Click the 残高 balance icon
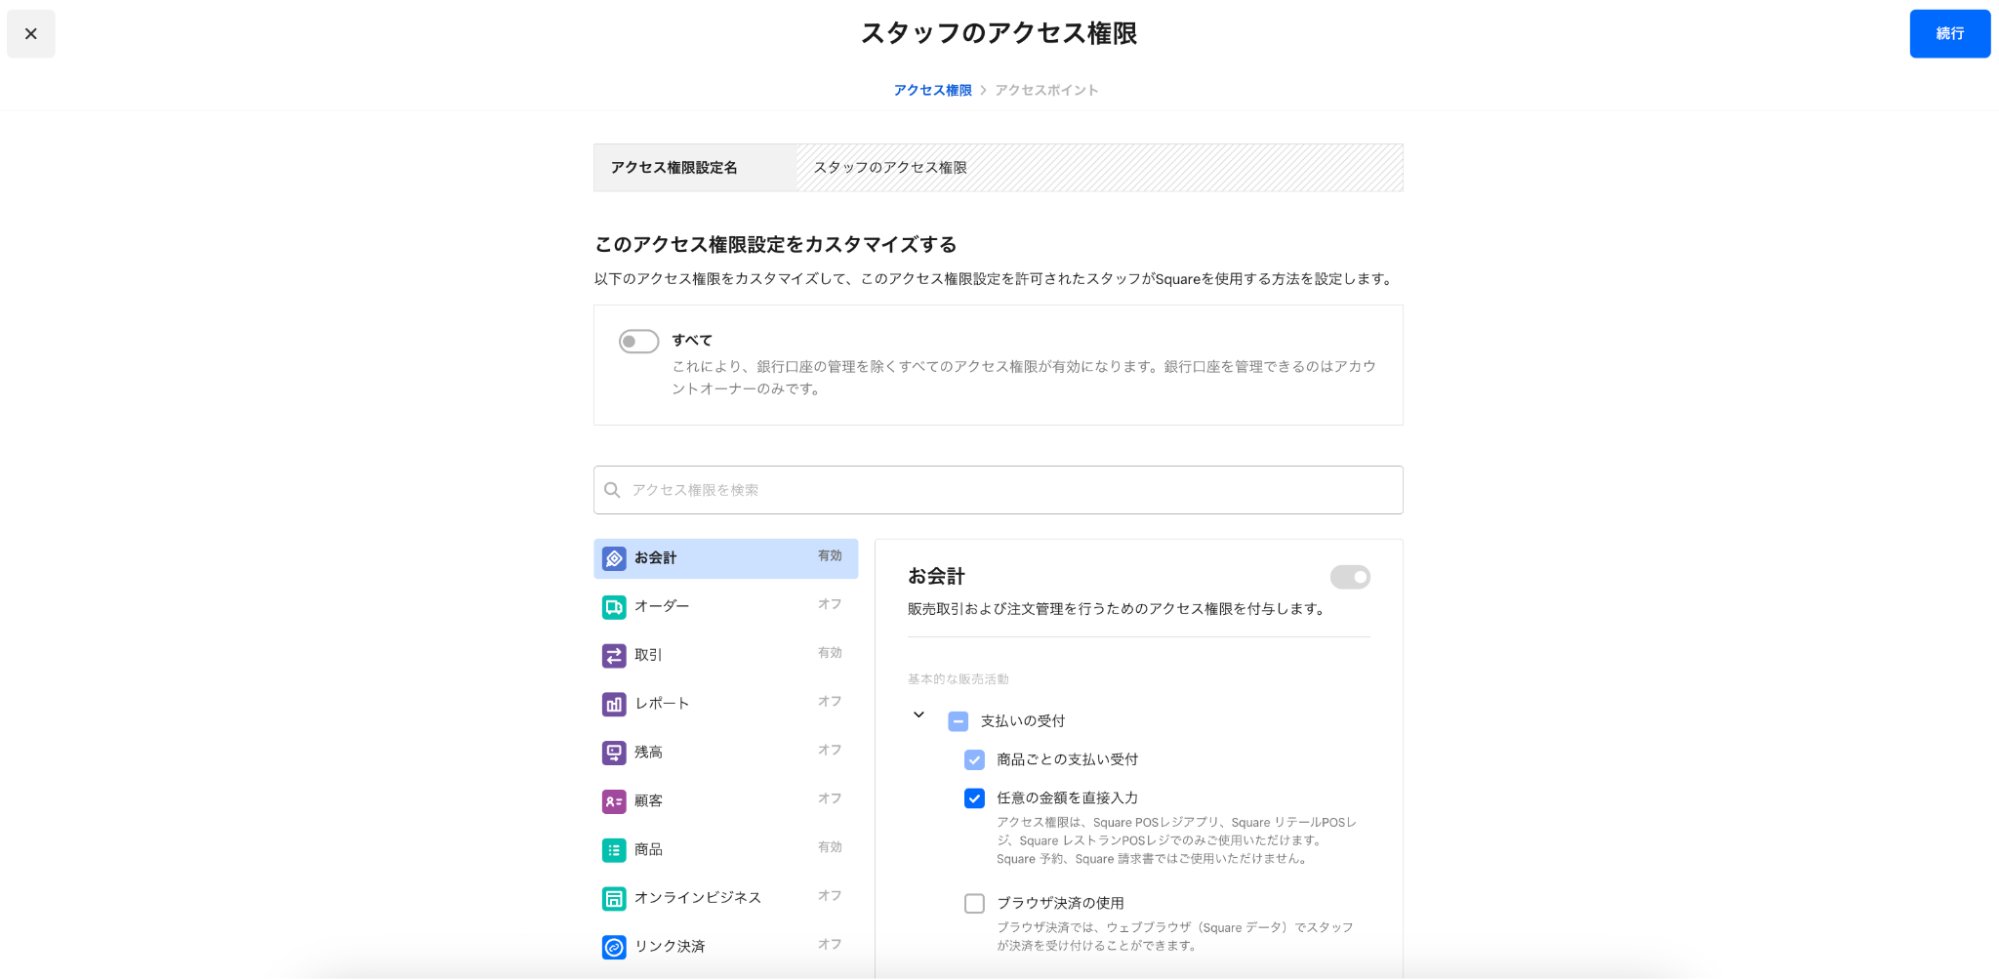The height and width of the screenshot is (980, 1999). coord(614,752)
